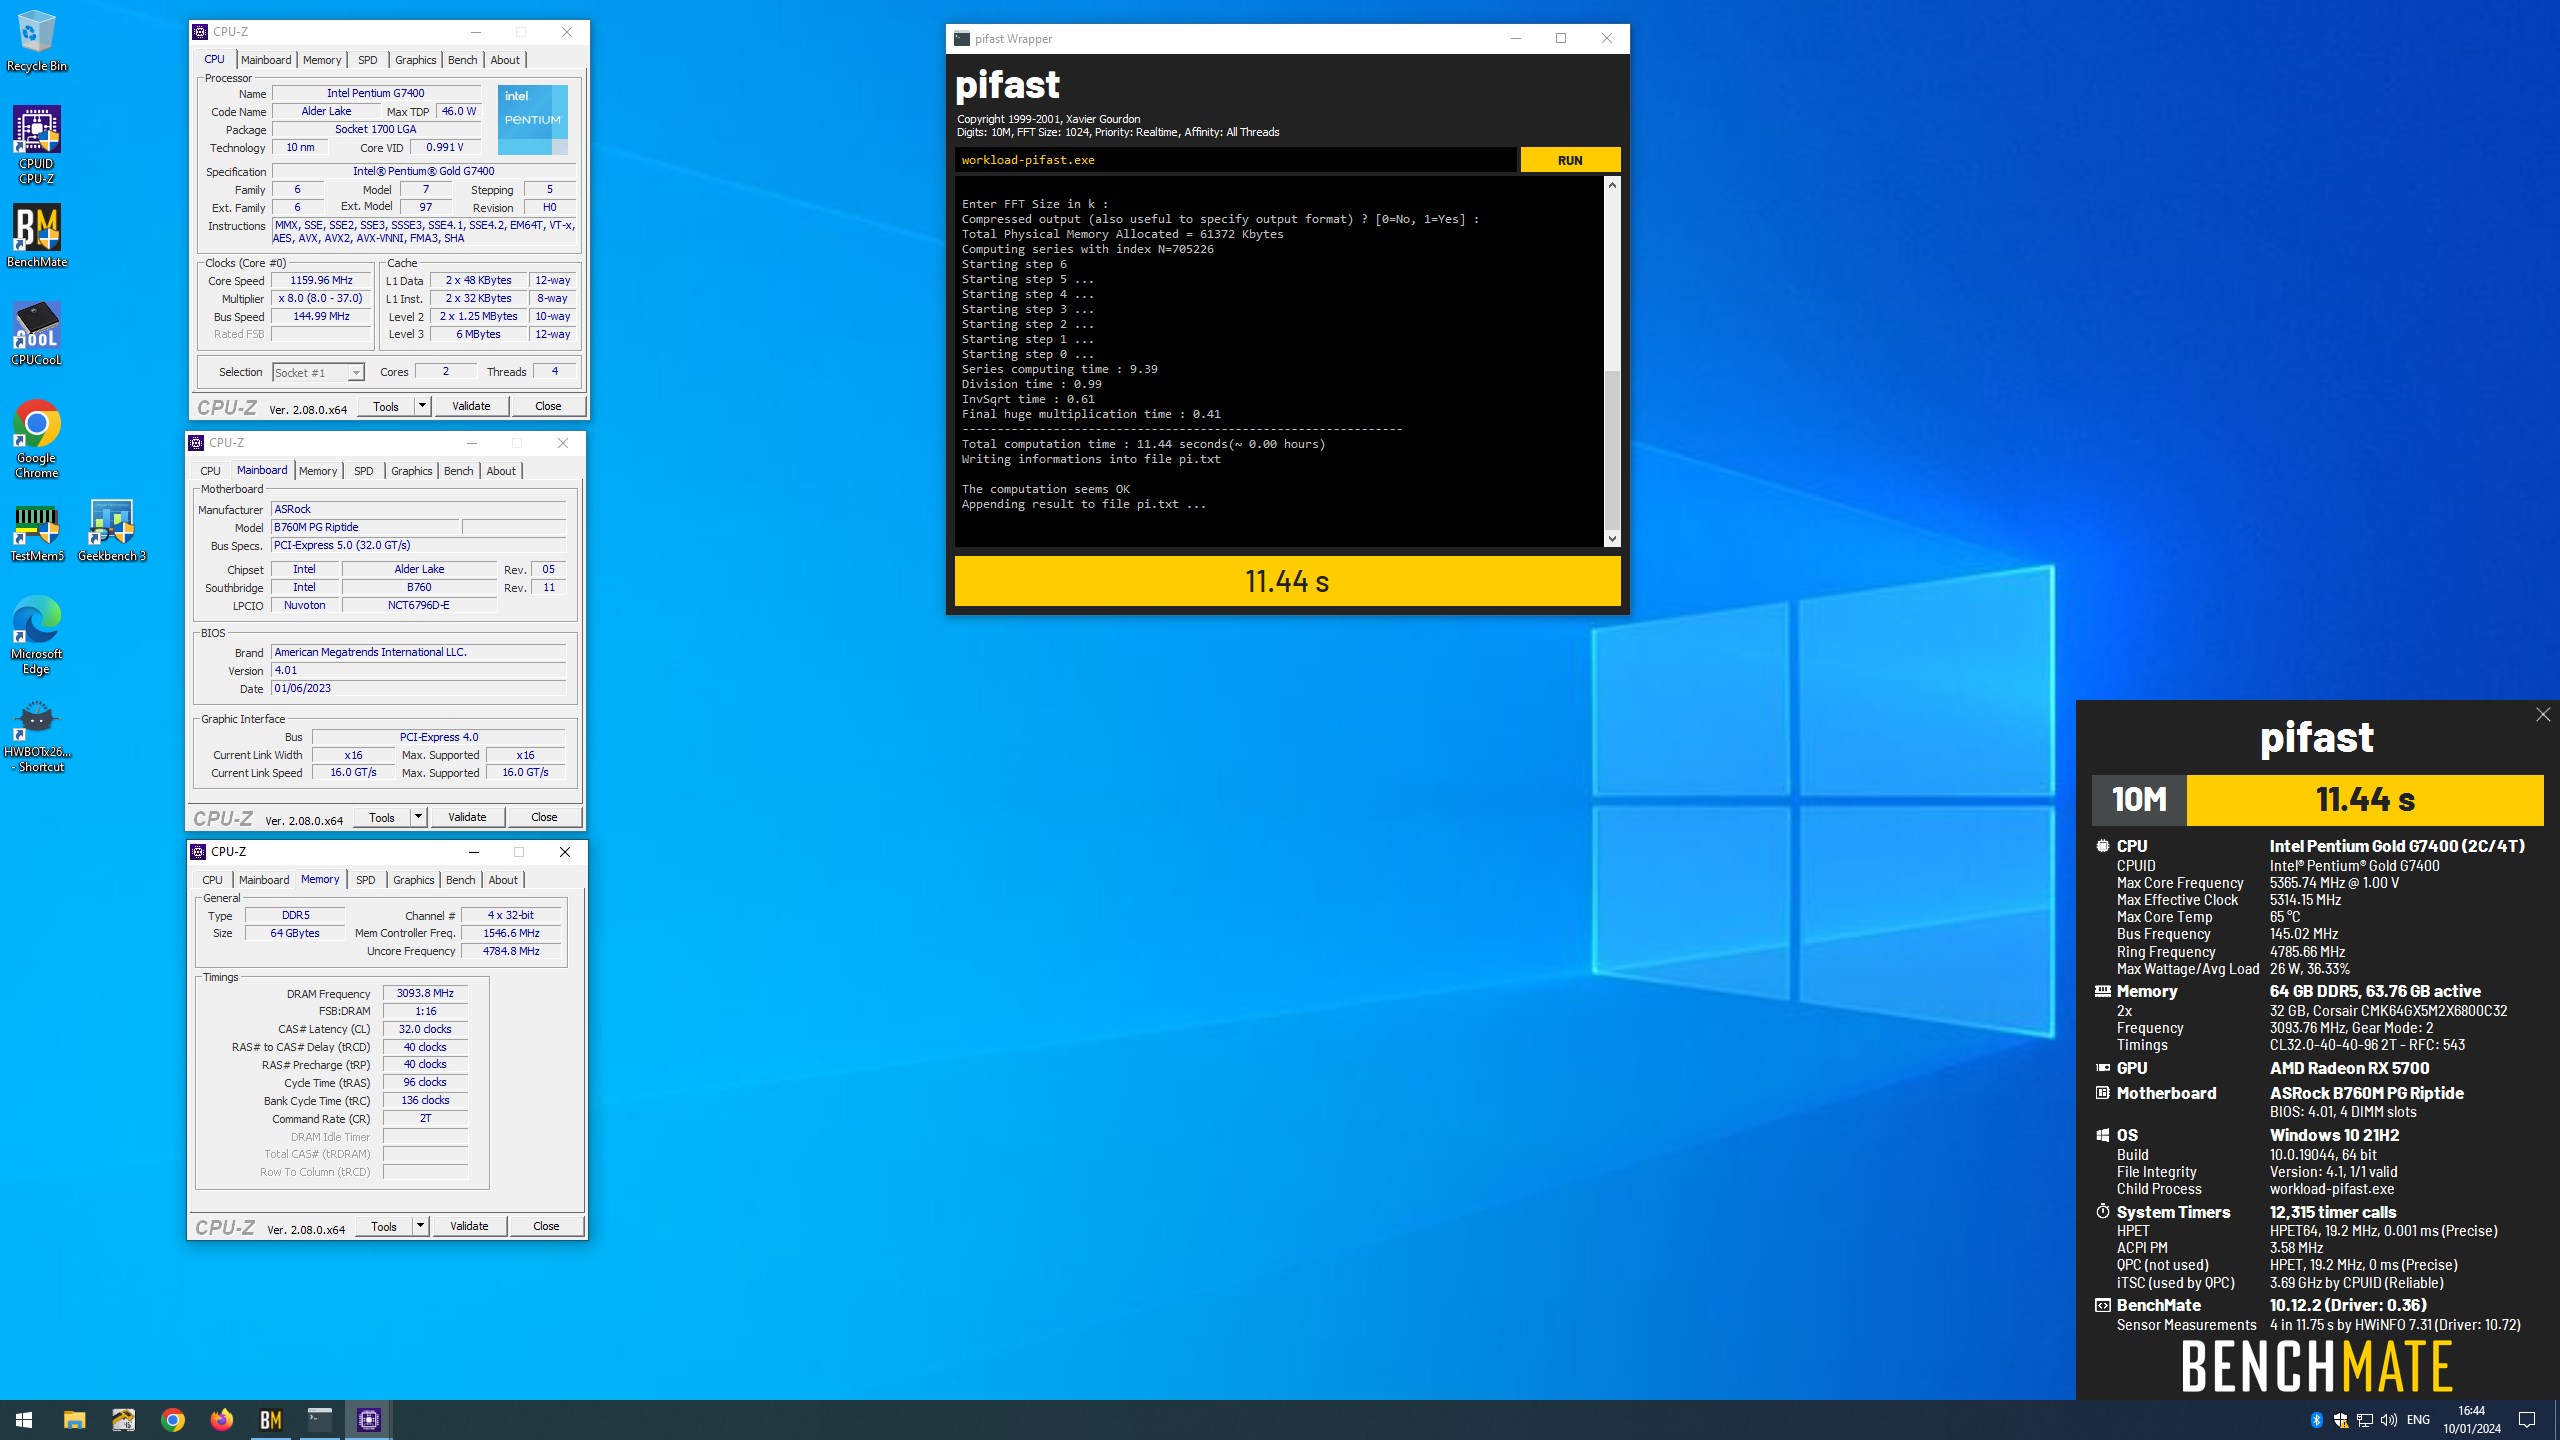The image size is (2560, 1440).
Task: Open SPD tab in the Mainboard CPU-Z window
Action: click(x=363, y=471)
